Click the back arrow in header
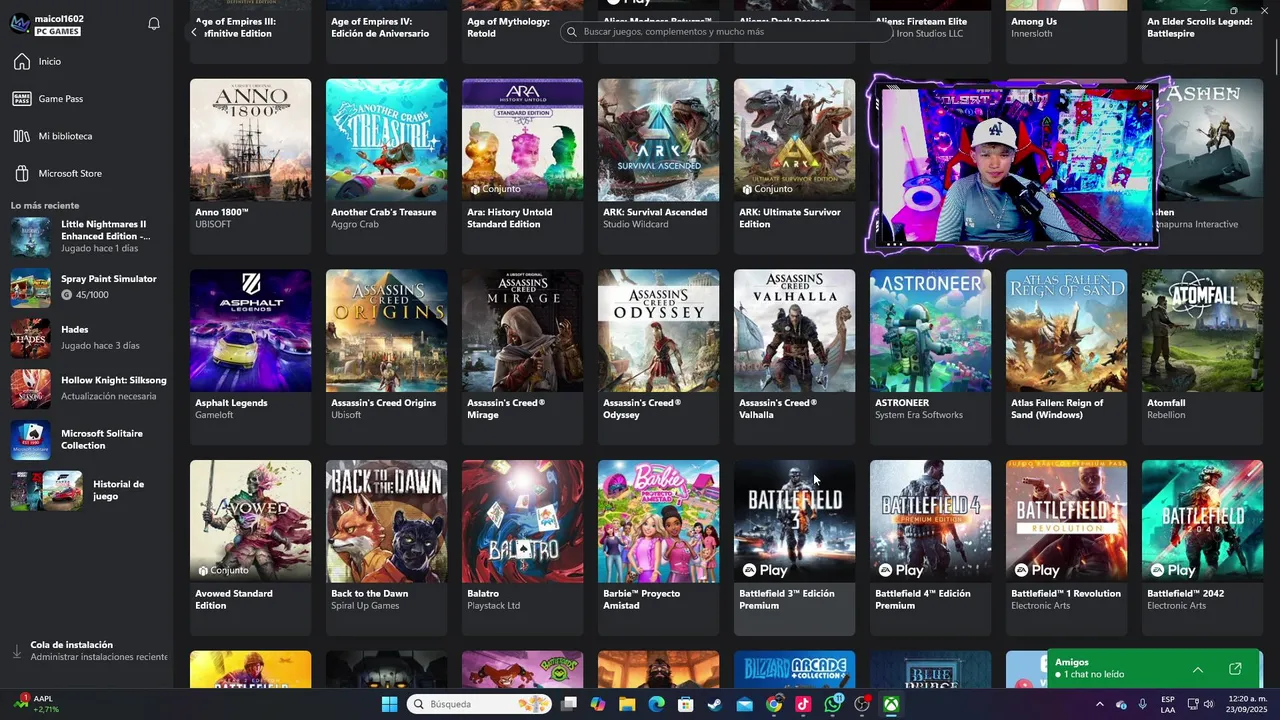1280x720 pixels. 194,32
